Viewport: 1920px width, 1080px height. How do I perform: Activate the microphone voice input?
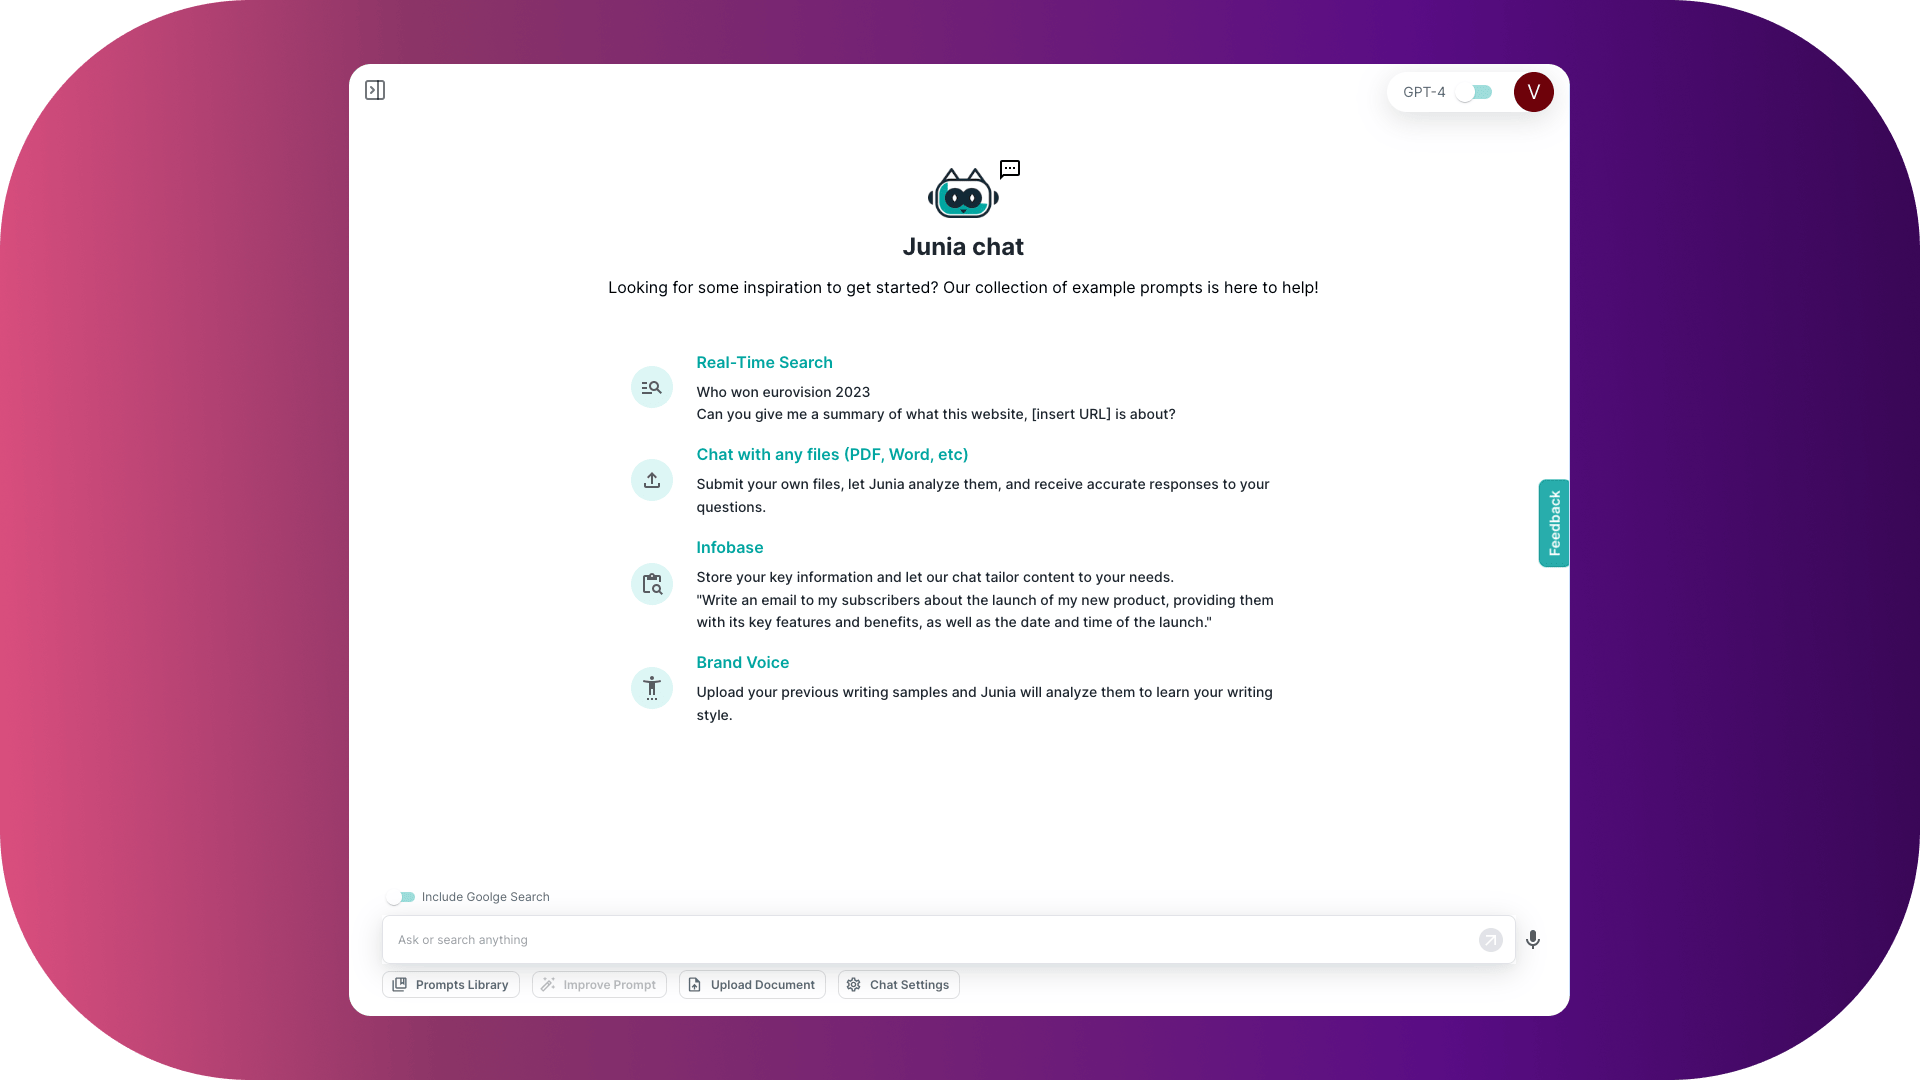point(1533,940)
